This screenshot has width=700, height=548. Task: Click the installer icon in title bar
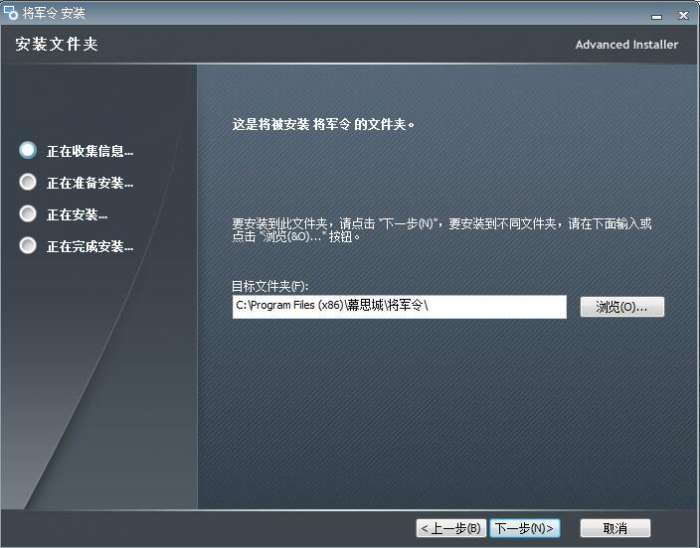click(10, 12)
